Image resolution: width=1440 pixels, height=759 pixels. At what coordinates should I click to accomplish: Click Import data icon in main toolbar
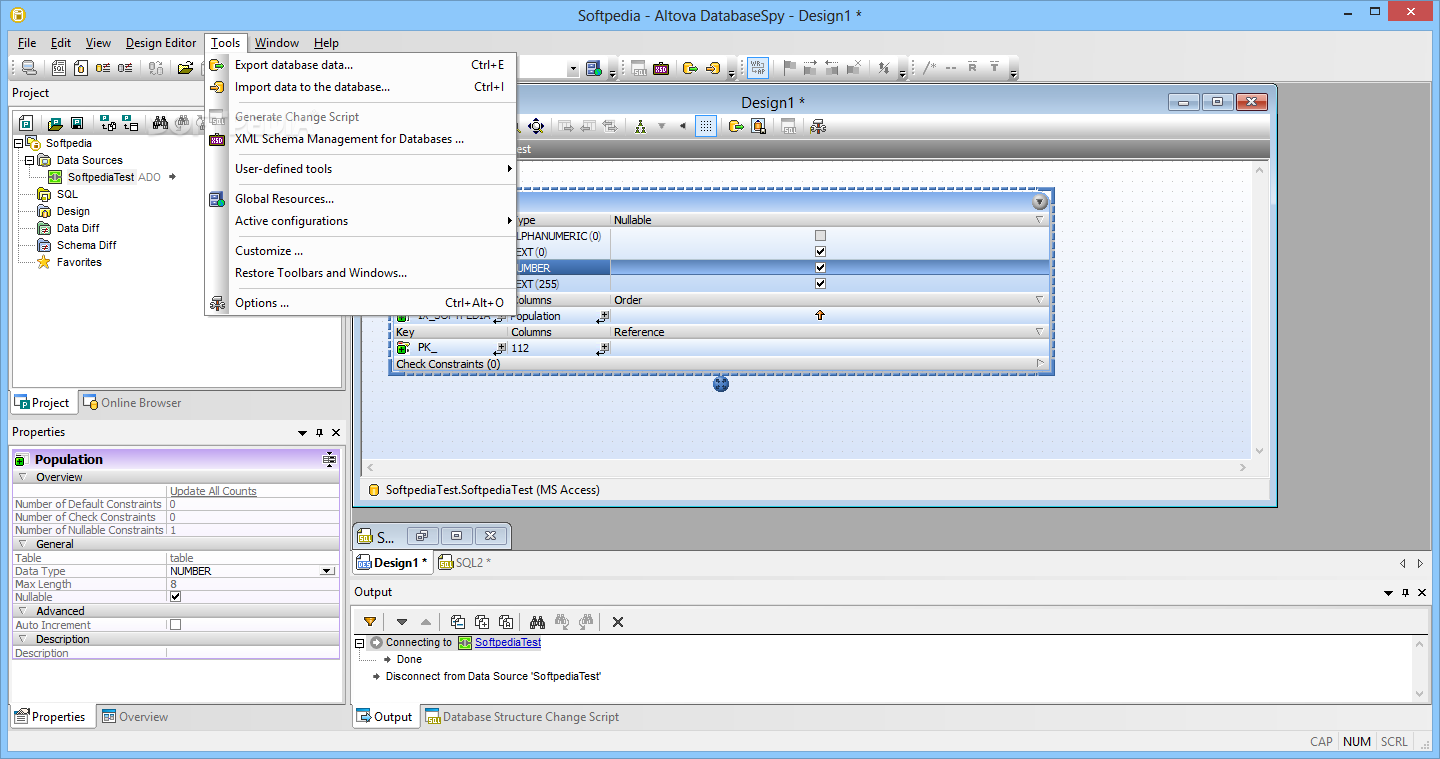coord(713,69)
